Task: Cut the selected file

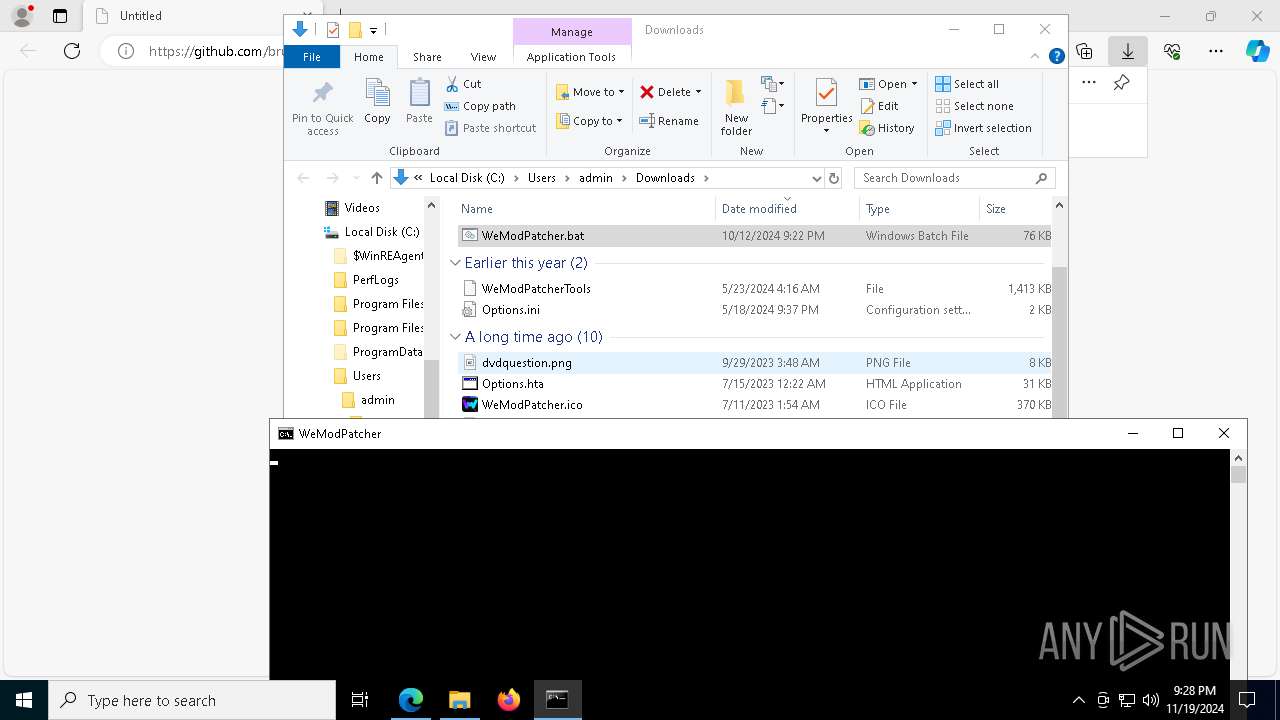Action: pyautogui.click(x=463, y=84)
